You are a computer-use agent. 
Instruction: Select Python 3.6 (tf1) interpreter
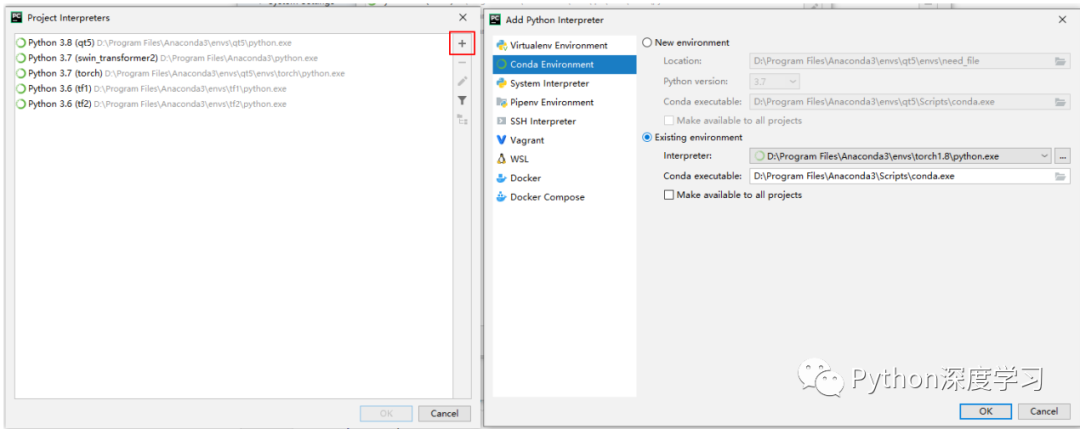coord(233,88)
